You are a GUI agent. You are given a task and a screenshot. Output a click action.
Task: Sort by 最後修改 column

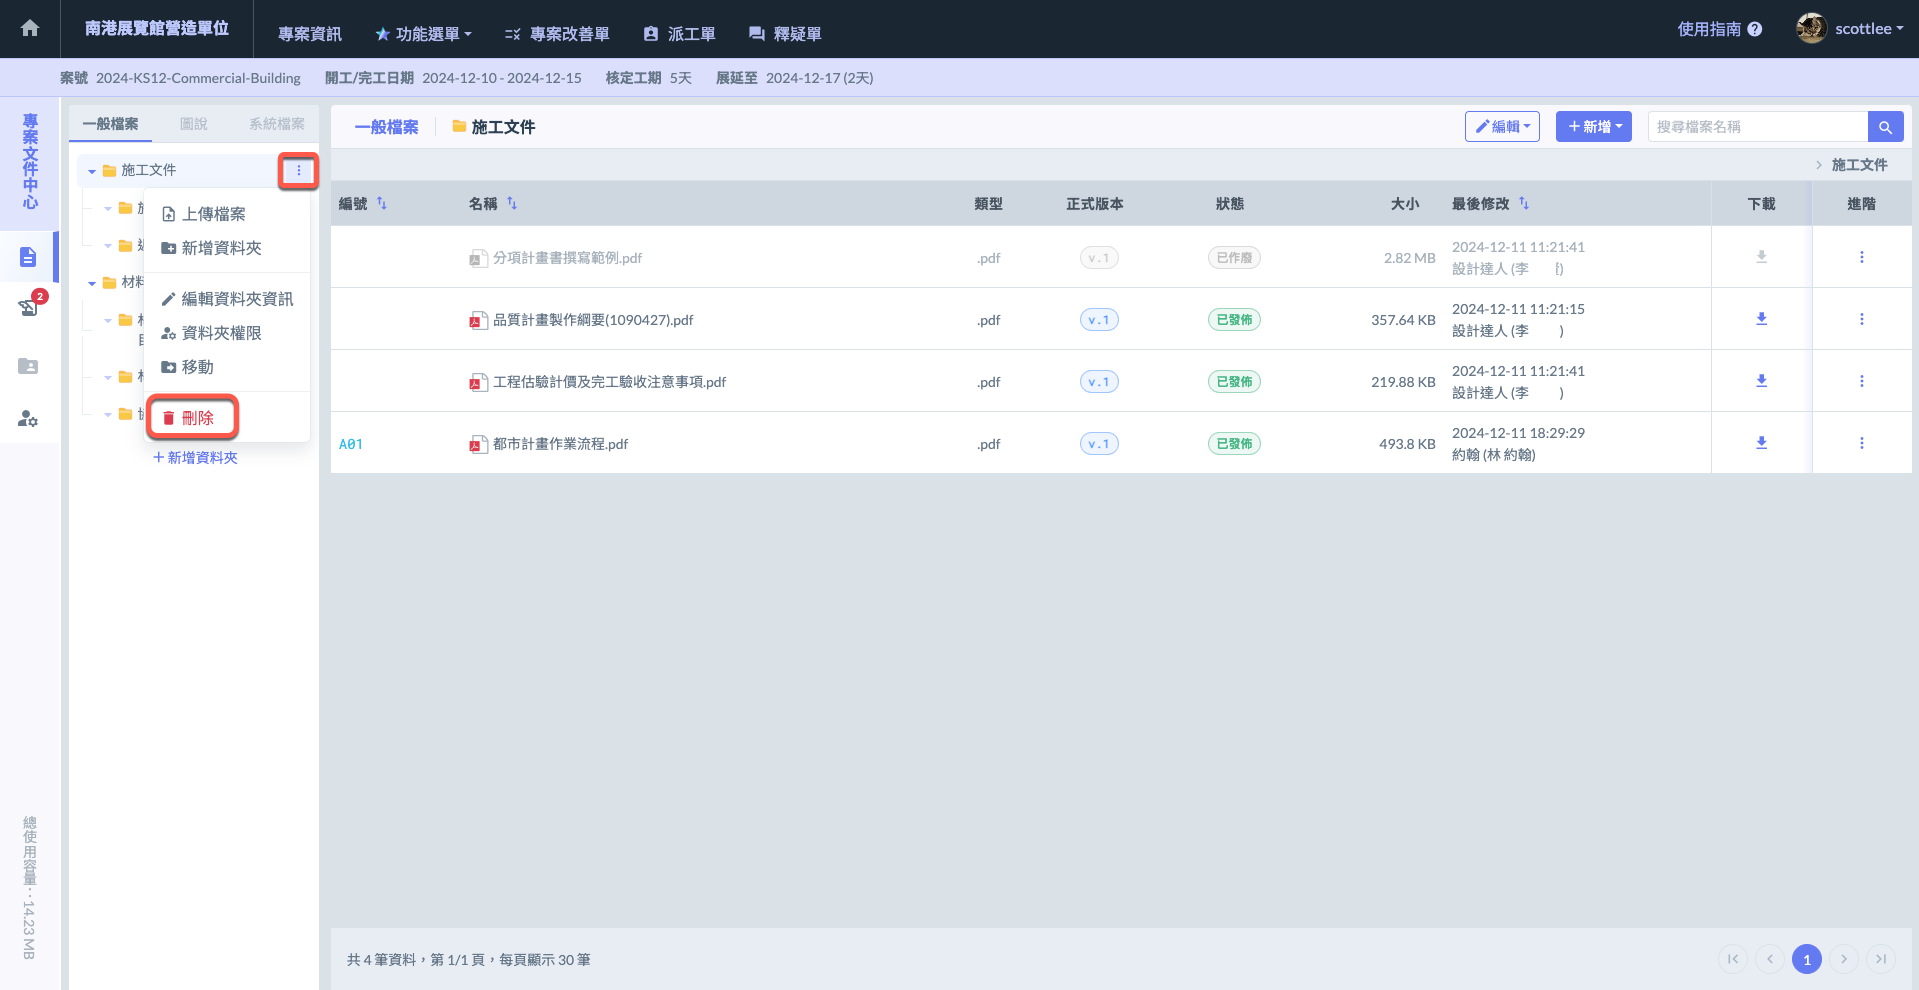pos(1524,204)
